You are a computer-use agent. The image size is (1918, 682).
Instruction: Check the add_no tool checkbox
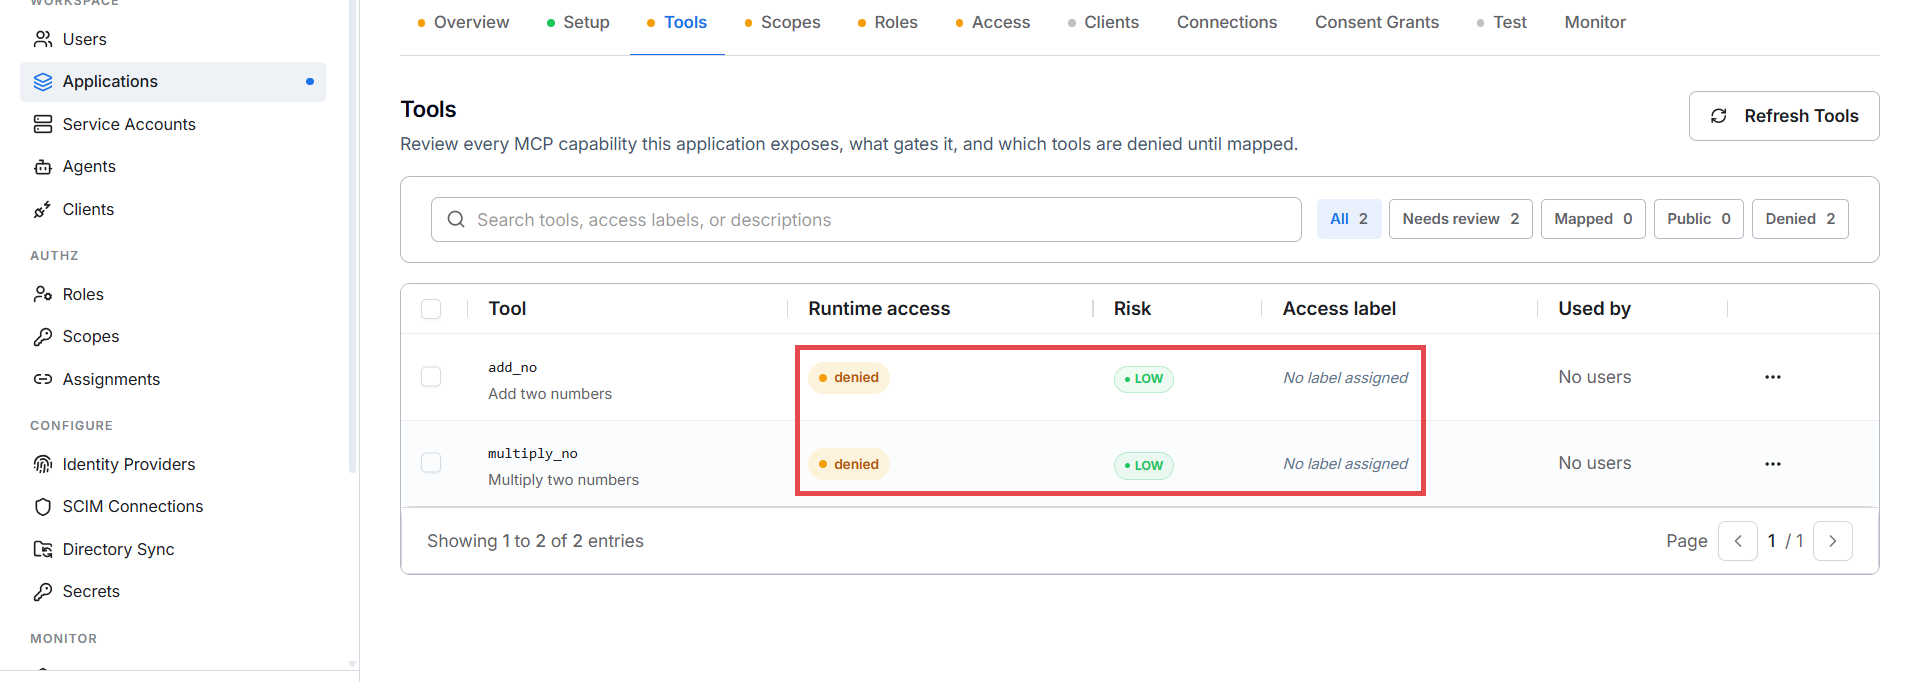coord(431,377)
